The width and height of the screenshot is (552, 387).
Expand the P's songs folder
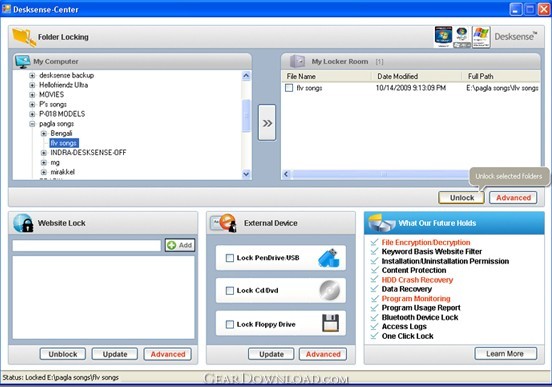tap(32, 104)
